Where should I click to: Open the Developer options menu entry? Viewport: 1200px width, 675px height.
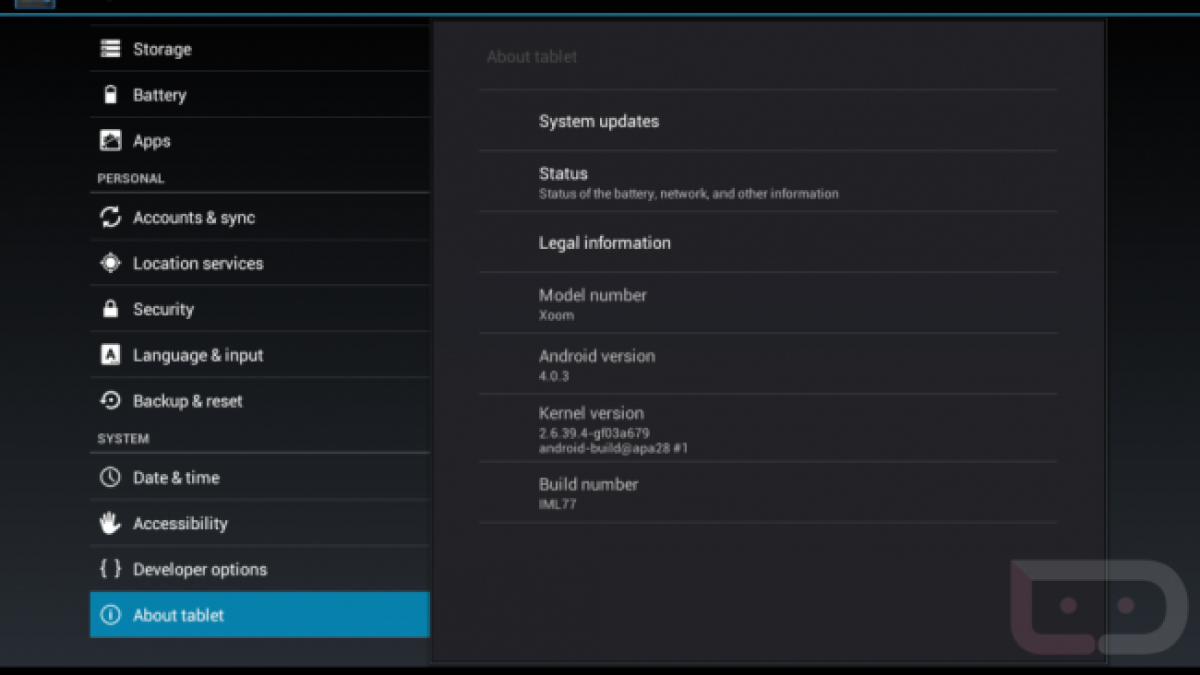[x=200, y=569]
